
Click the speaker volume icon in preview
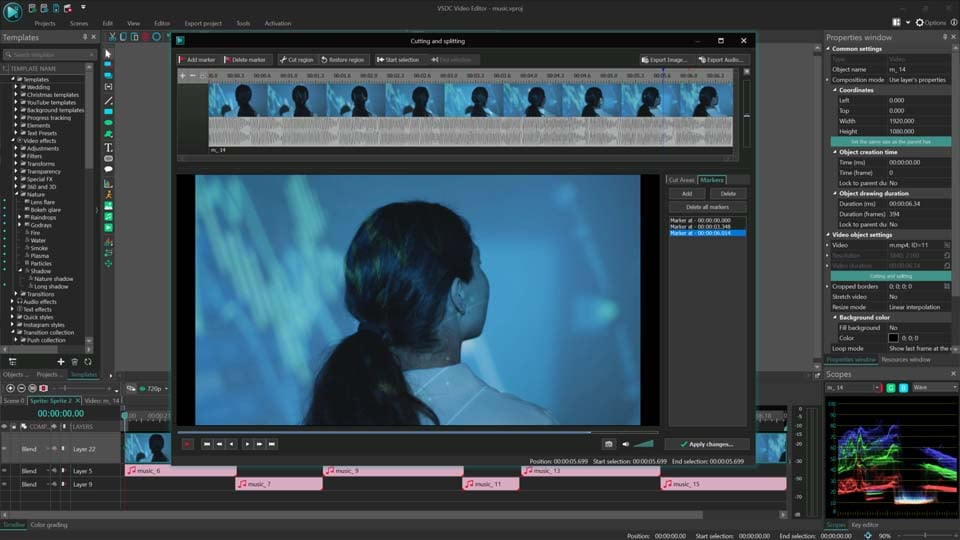(625, 444)
